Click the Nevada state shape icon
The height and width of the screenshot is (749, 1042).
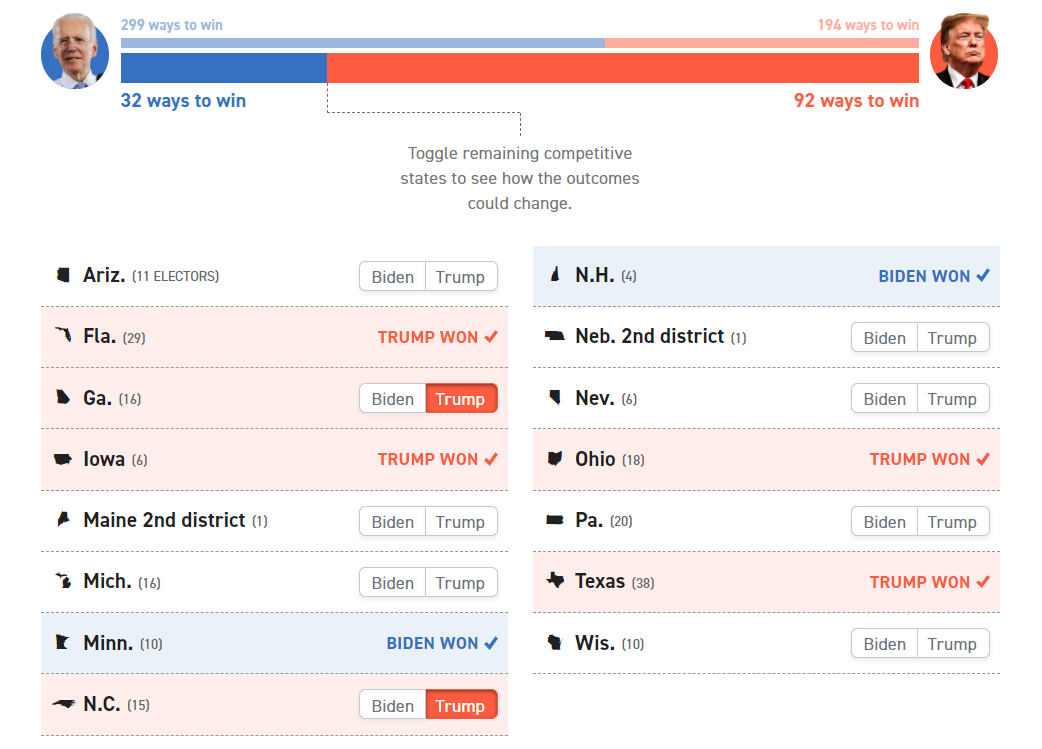[555, 397]
